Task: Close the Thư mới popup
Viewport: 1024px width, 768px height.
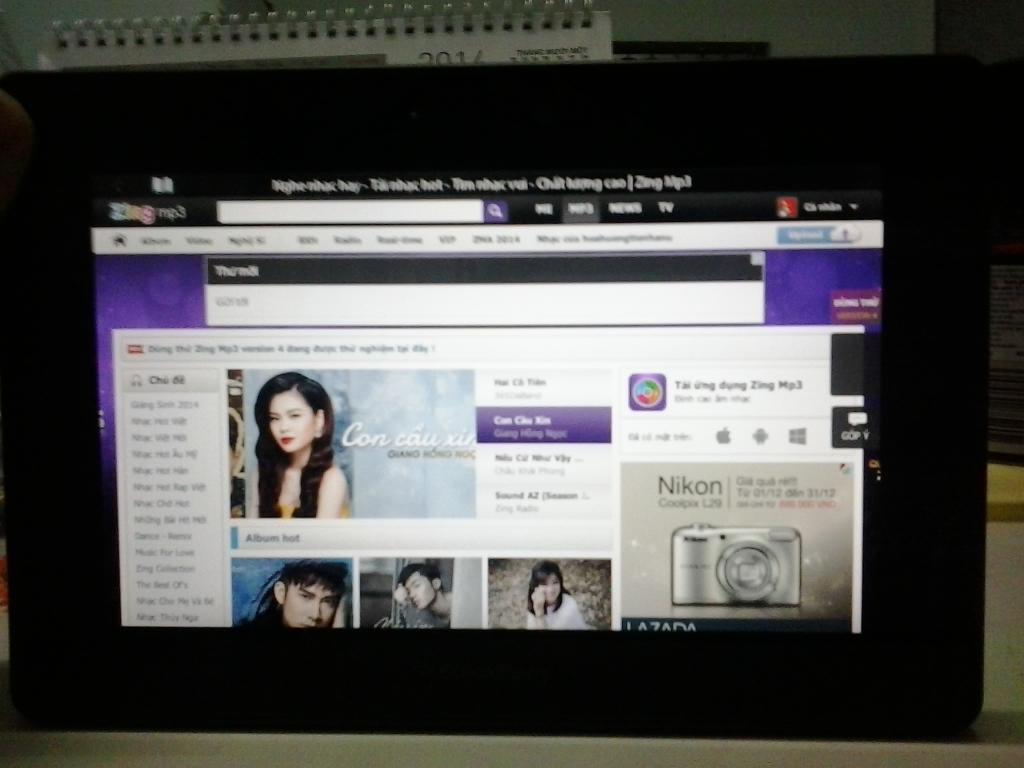Action: [x=757, y=259]
